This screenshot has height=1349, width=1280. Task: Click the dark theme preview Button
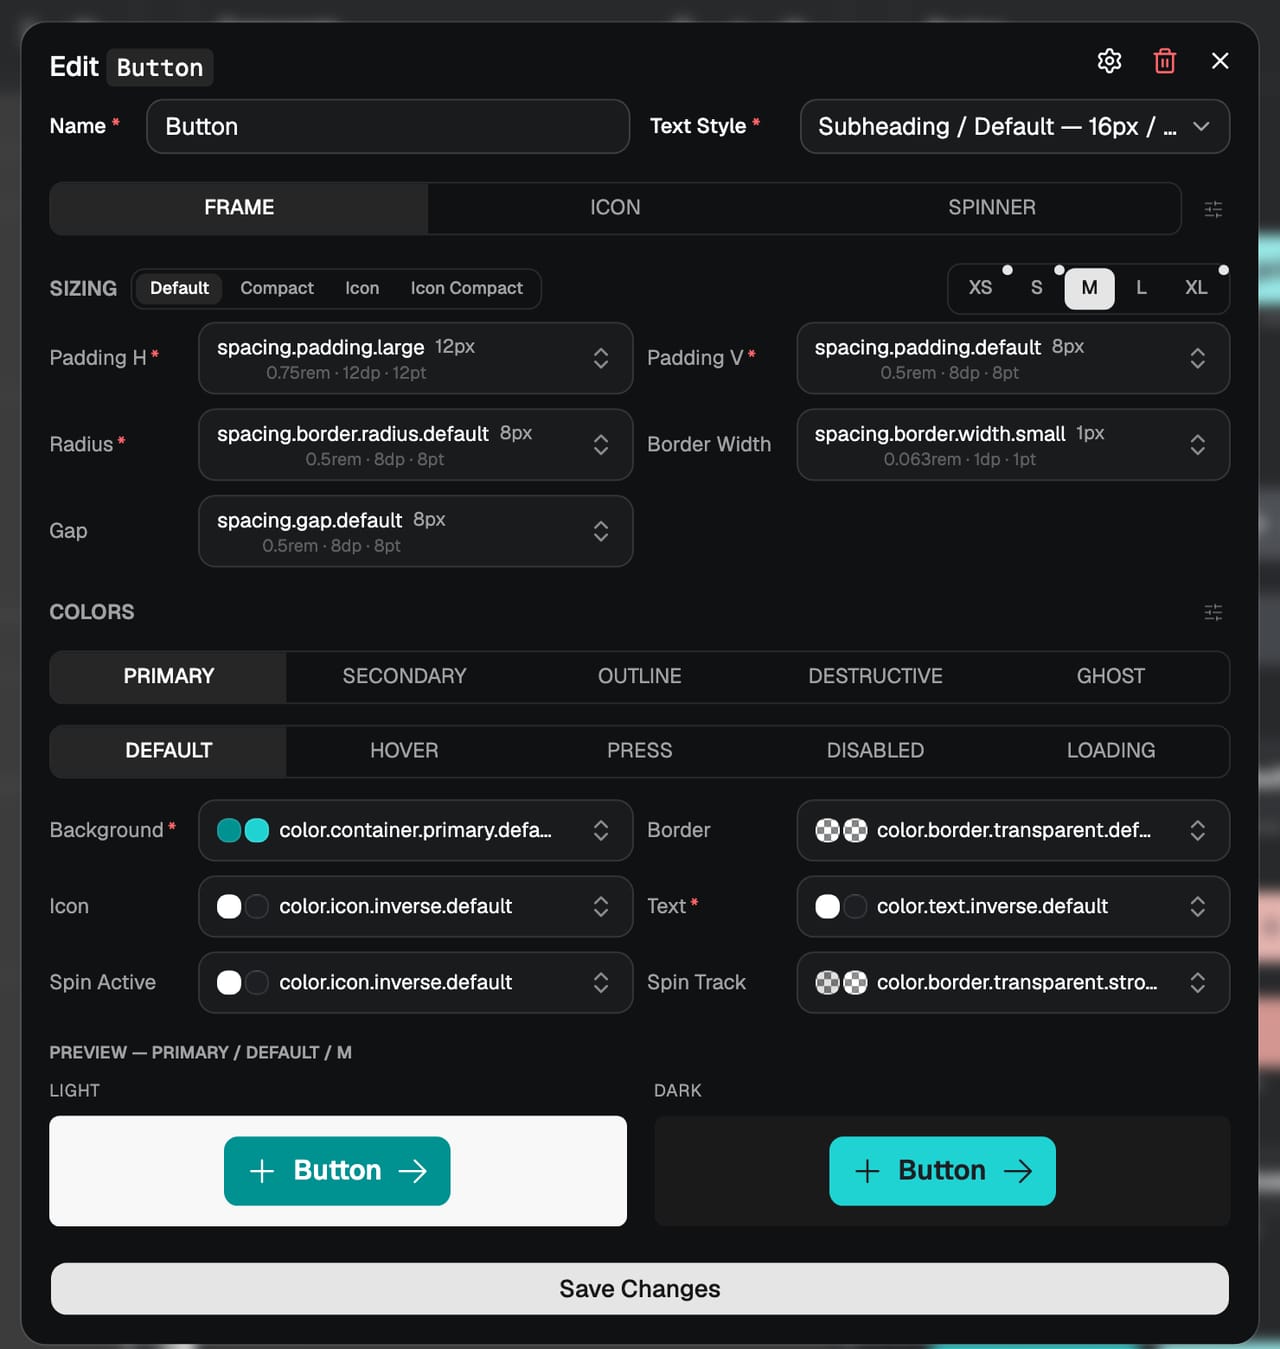click(x=942, y=1171)
